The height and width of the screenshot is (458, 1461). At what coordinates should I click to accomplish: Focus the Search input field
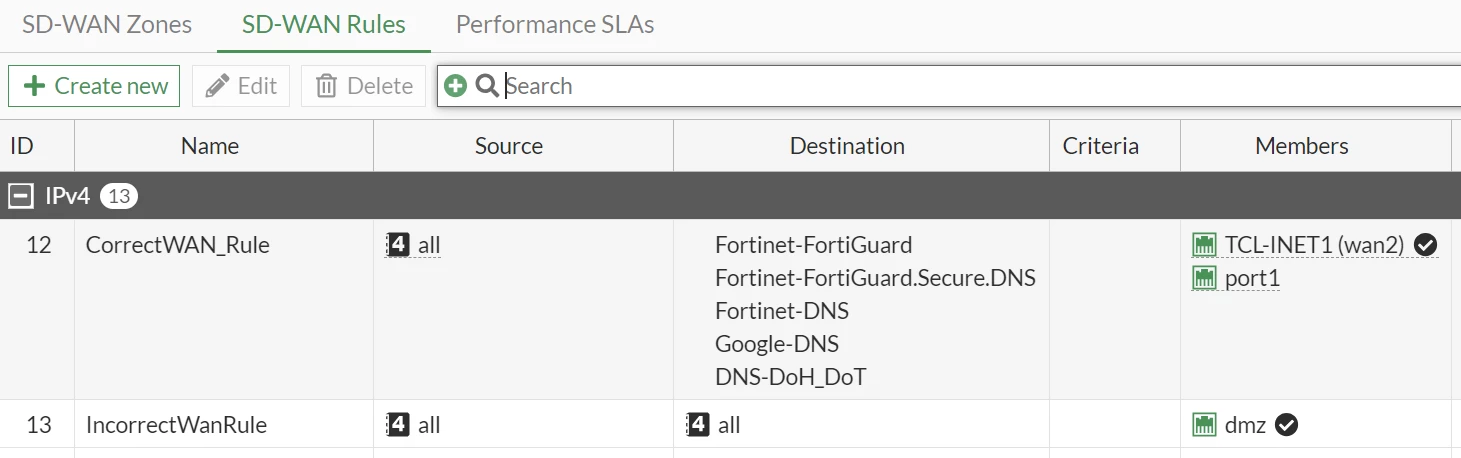click(x=980, y=86)
